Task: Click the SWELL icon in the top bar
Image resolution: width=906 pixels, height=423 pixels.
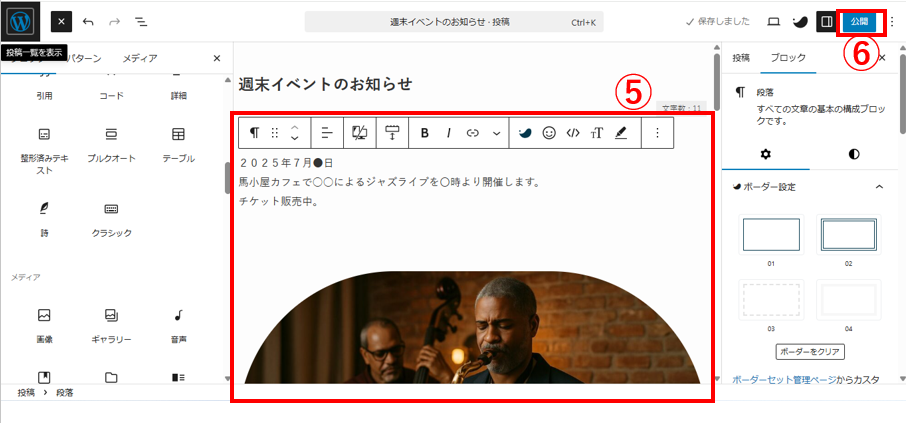Action: pos(800,22)
